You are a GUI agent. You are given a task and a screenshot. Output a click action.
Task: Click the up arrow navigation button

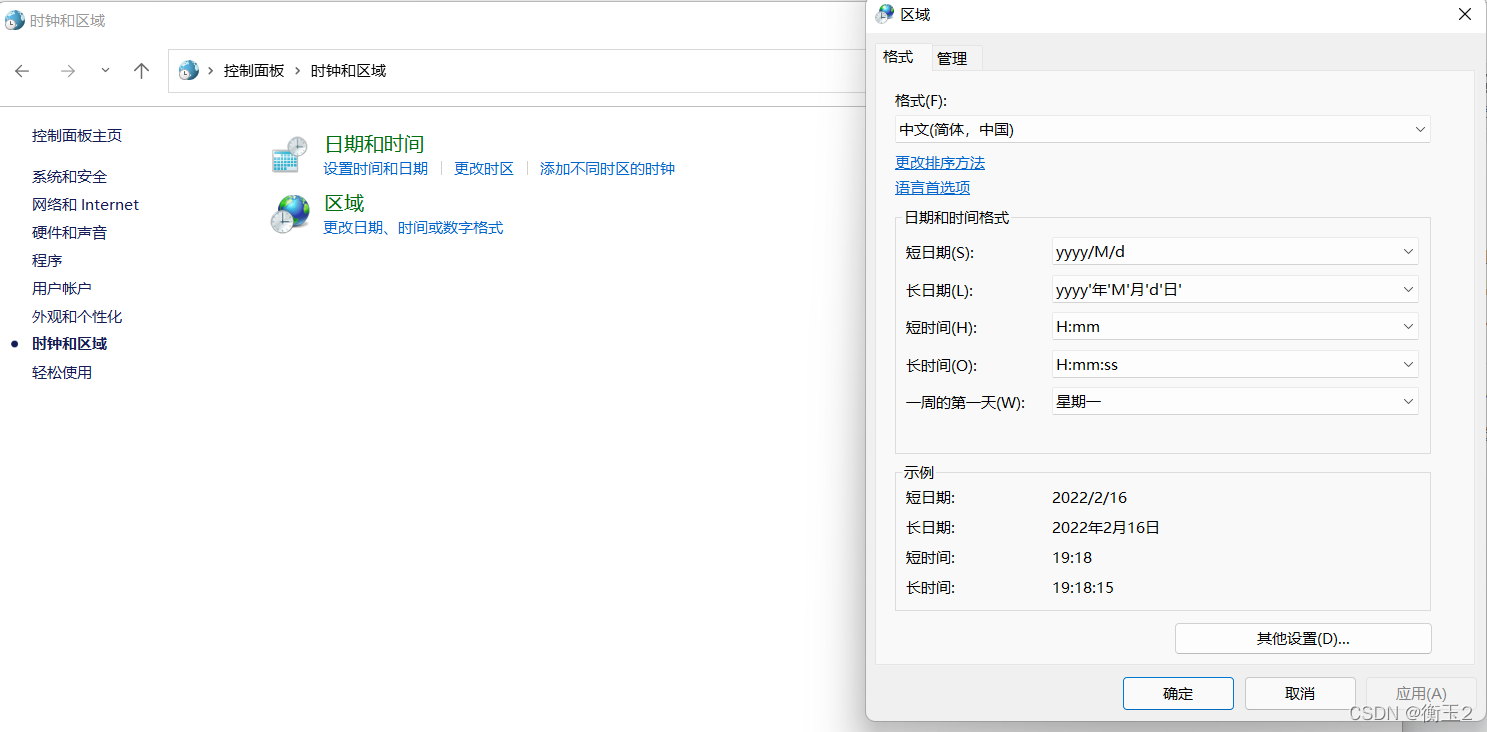[x=141, y=71]
